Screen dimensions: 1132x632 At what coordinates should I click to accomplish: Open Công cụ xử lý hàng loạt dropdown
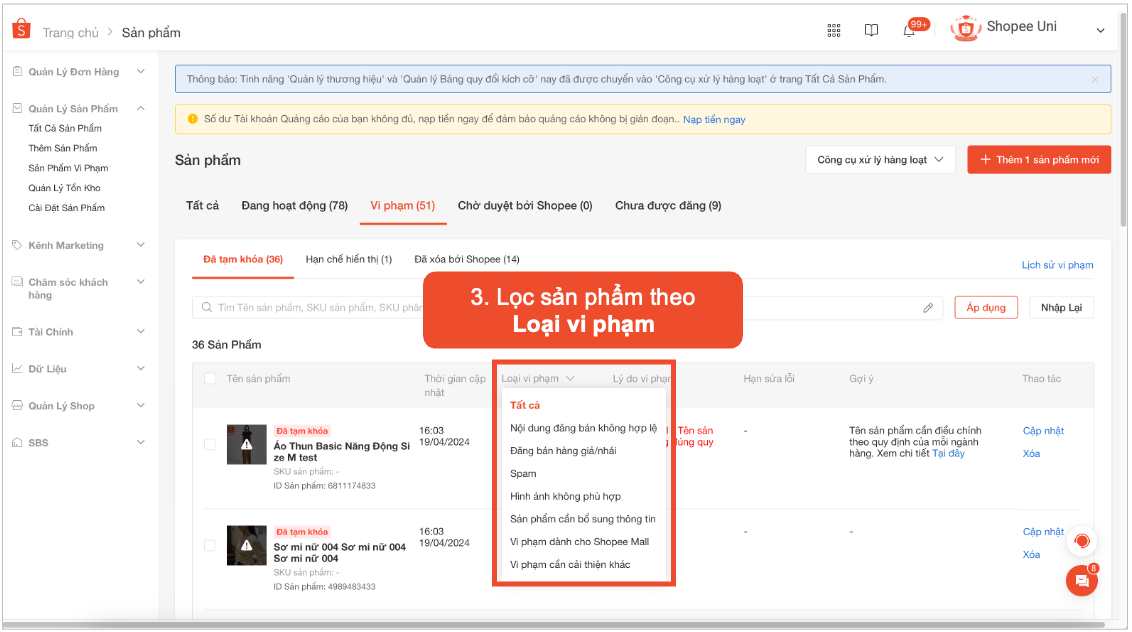[x=880, y=160]
